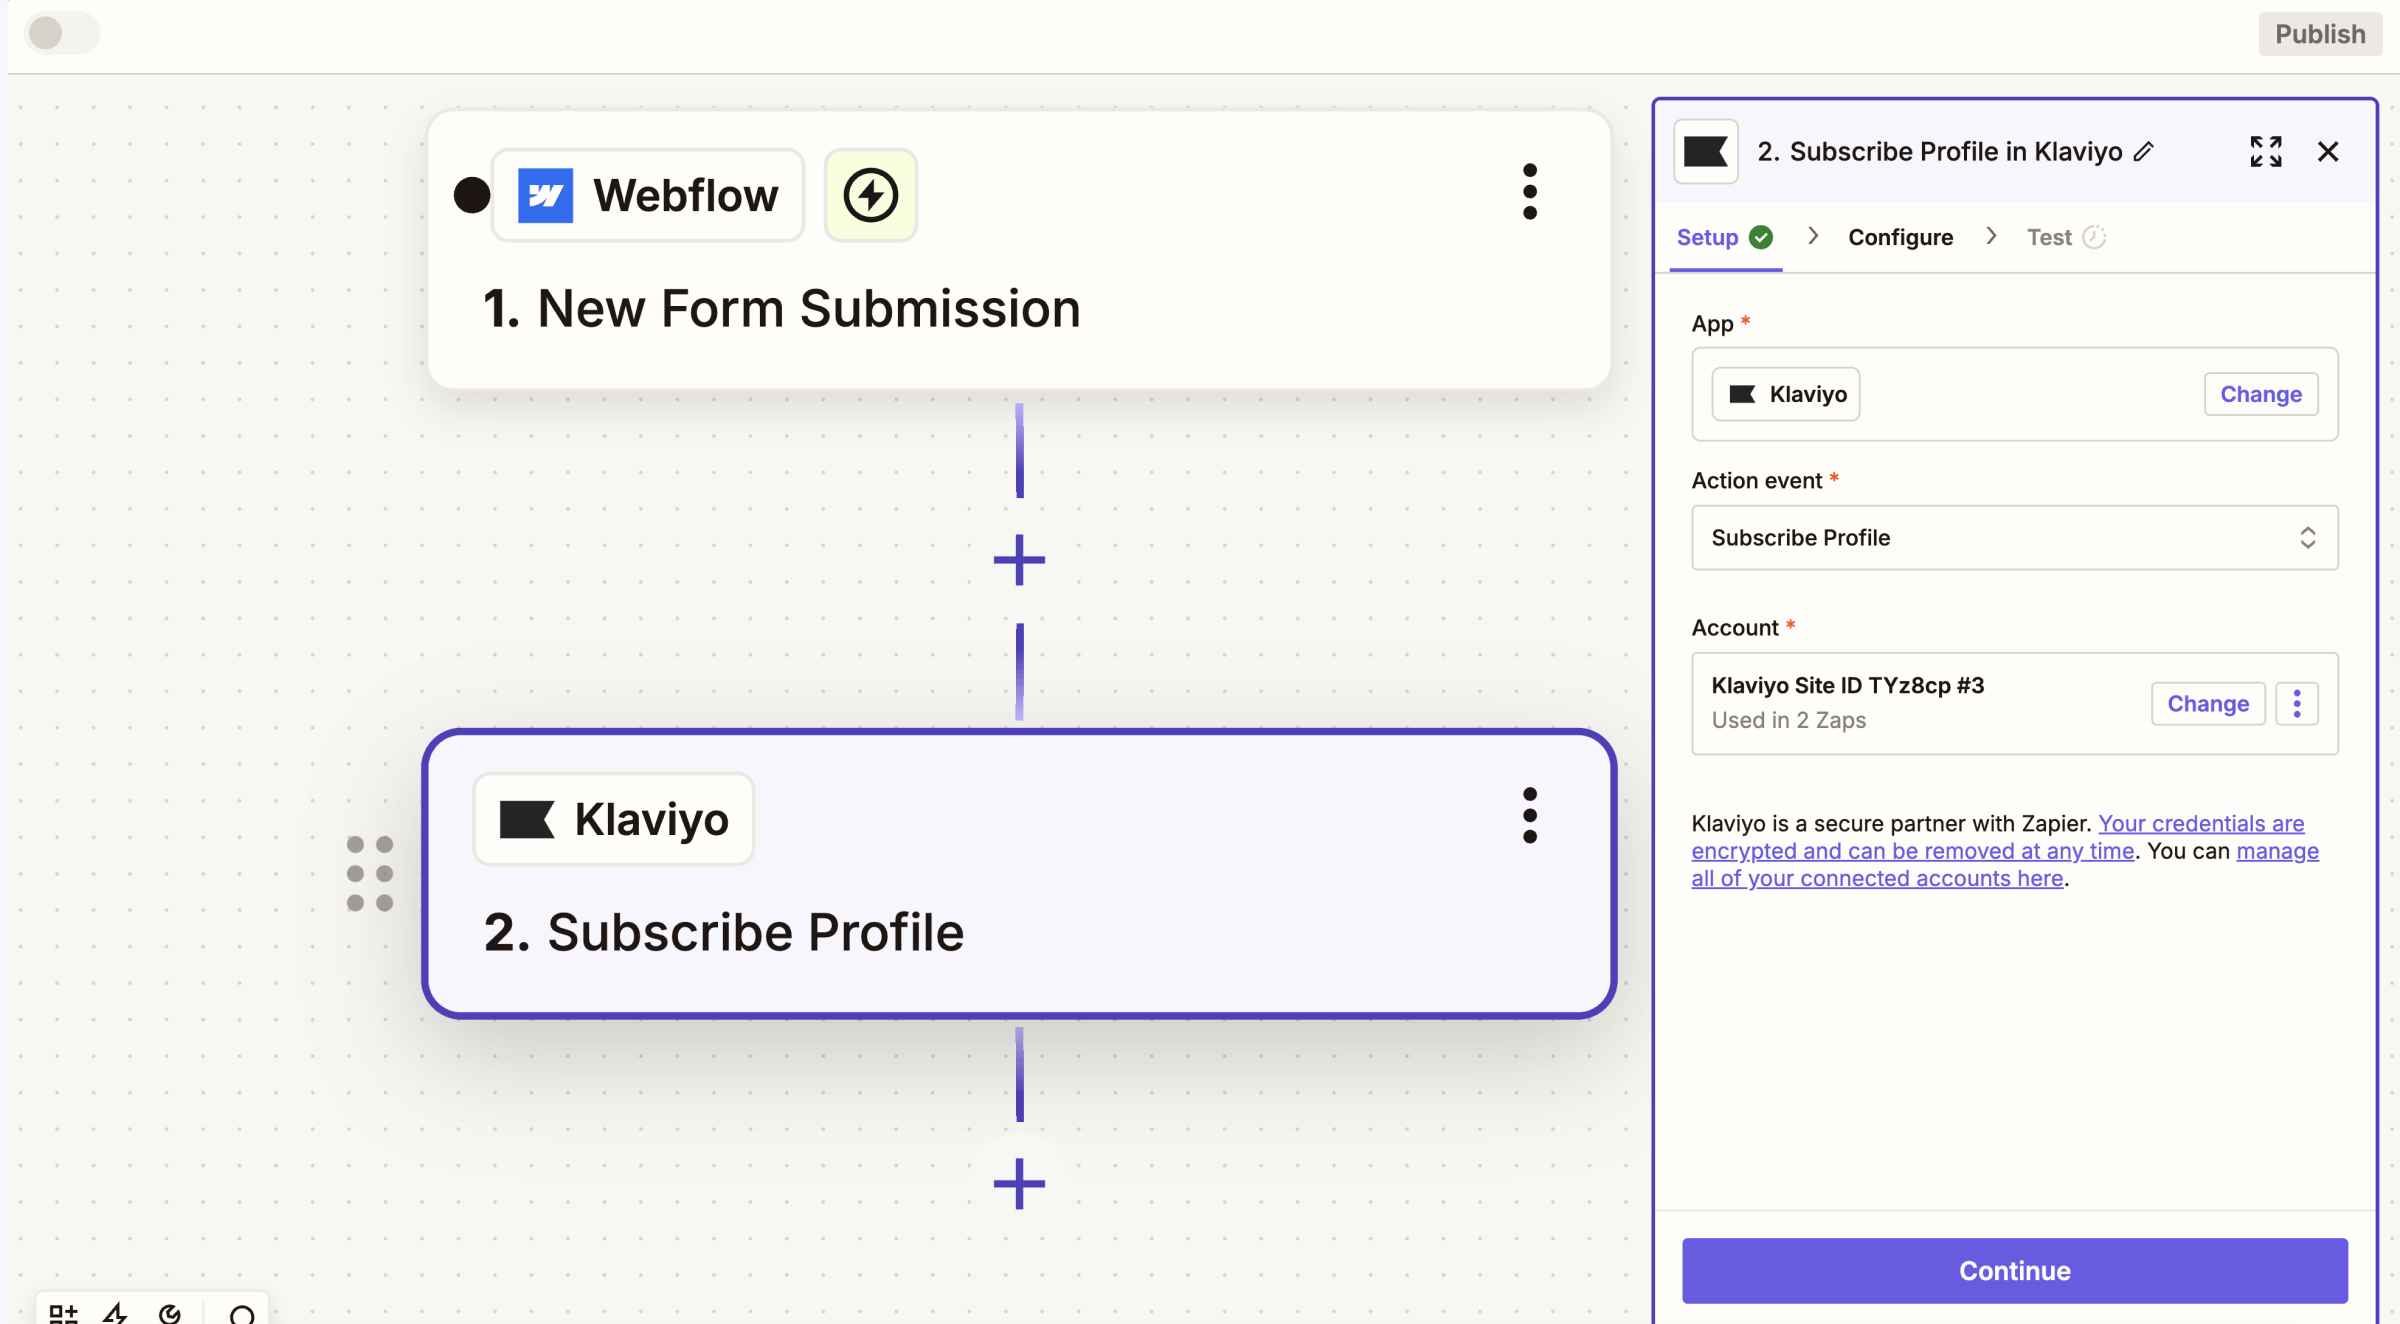Change the connected Klaviyo account
This screenshot has height=1324, width=2400.
[x=2208, y=703]
